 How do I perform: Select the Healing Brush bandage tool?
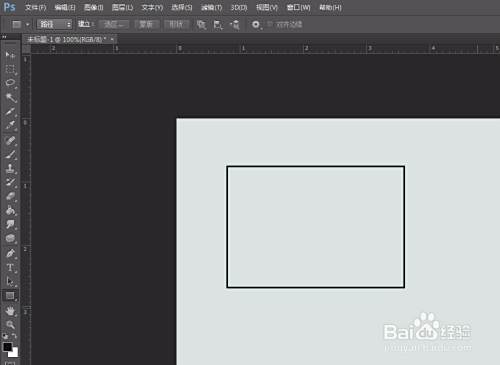coord(10,140)
